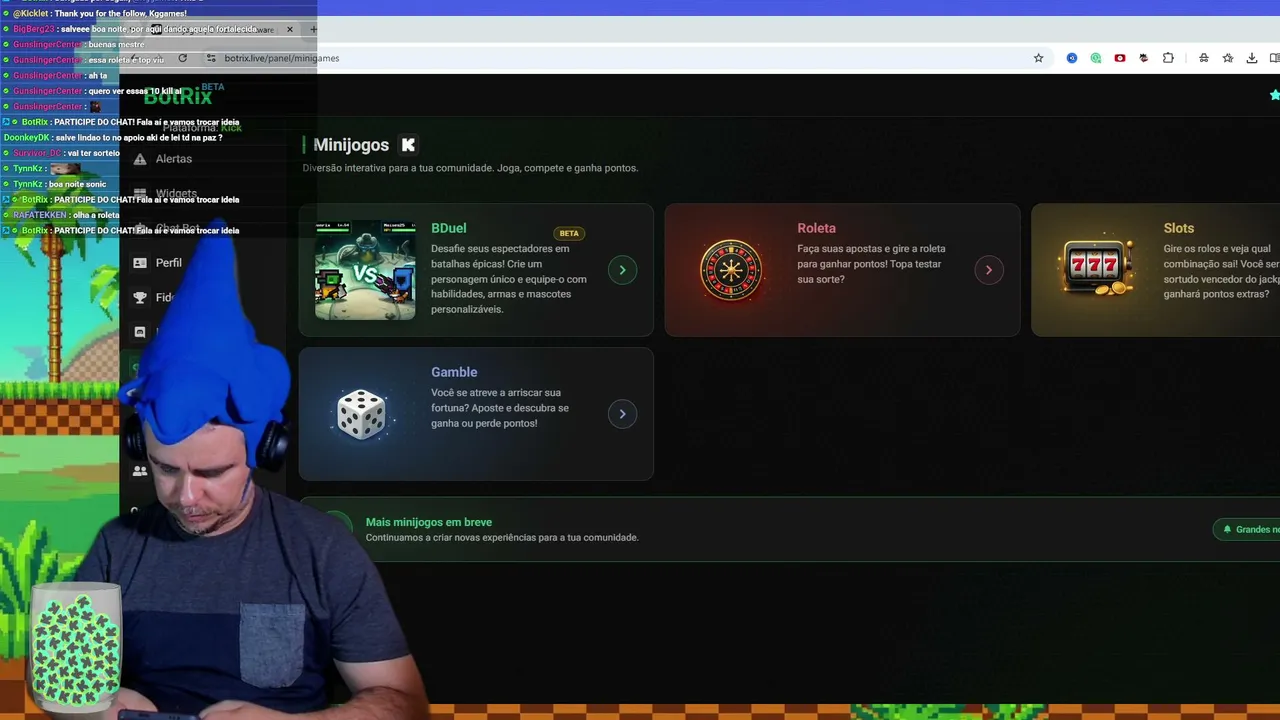Open Alertas in the sidebar
Image resolution: width=1280 pixels, height=720 pixels.
coord(174,159)
